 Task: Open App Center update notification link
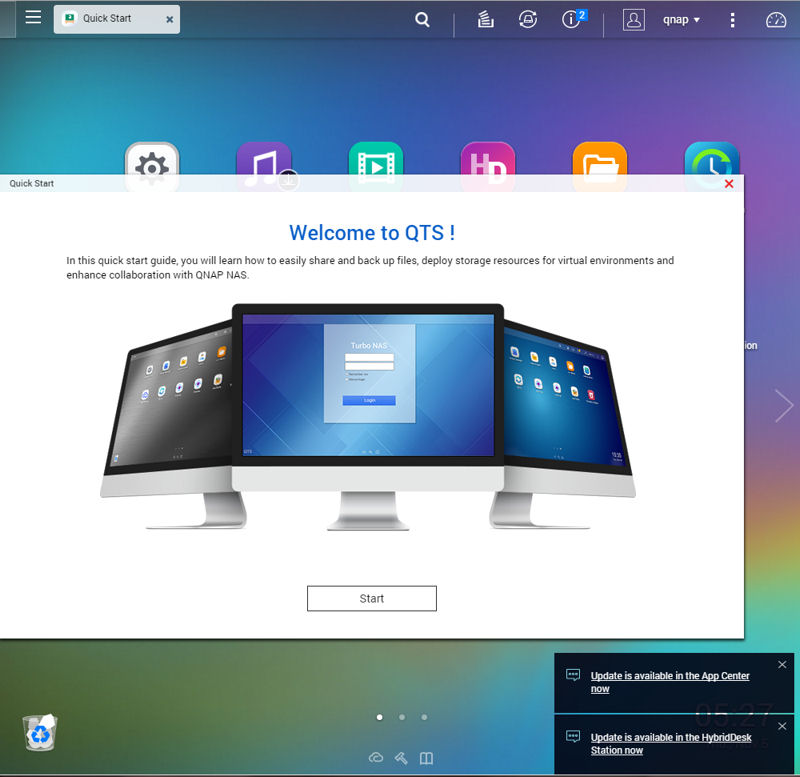point(670,682)
